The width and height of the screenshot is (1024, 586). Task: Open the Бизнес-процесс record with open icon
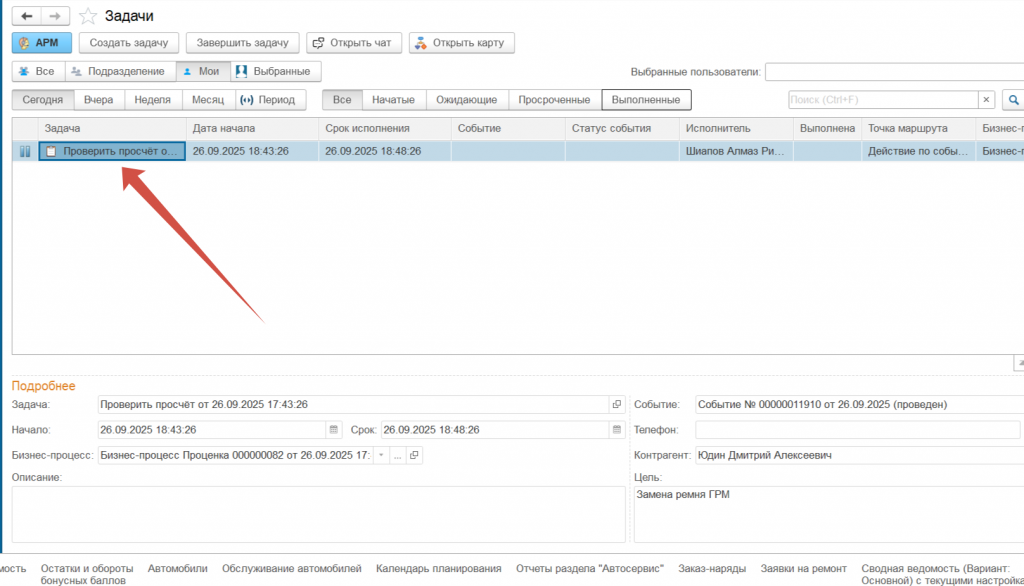click(x=414, y=456)
